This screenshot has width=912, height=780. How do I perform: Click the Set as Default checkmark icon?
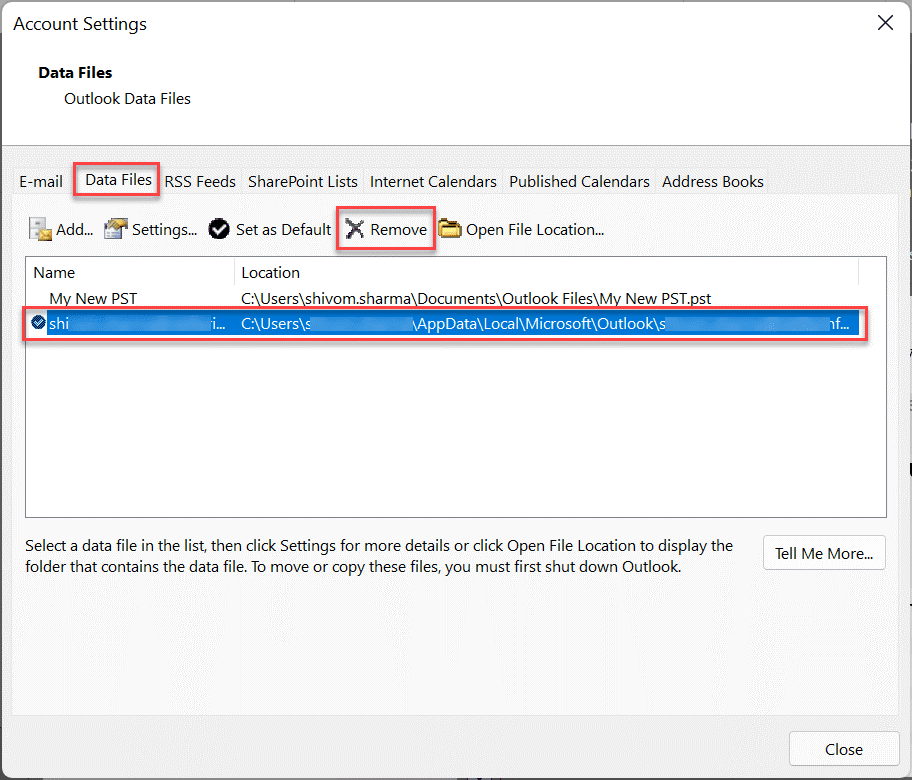coord(219,229)
